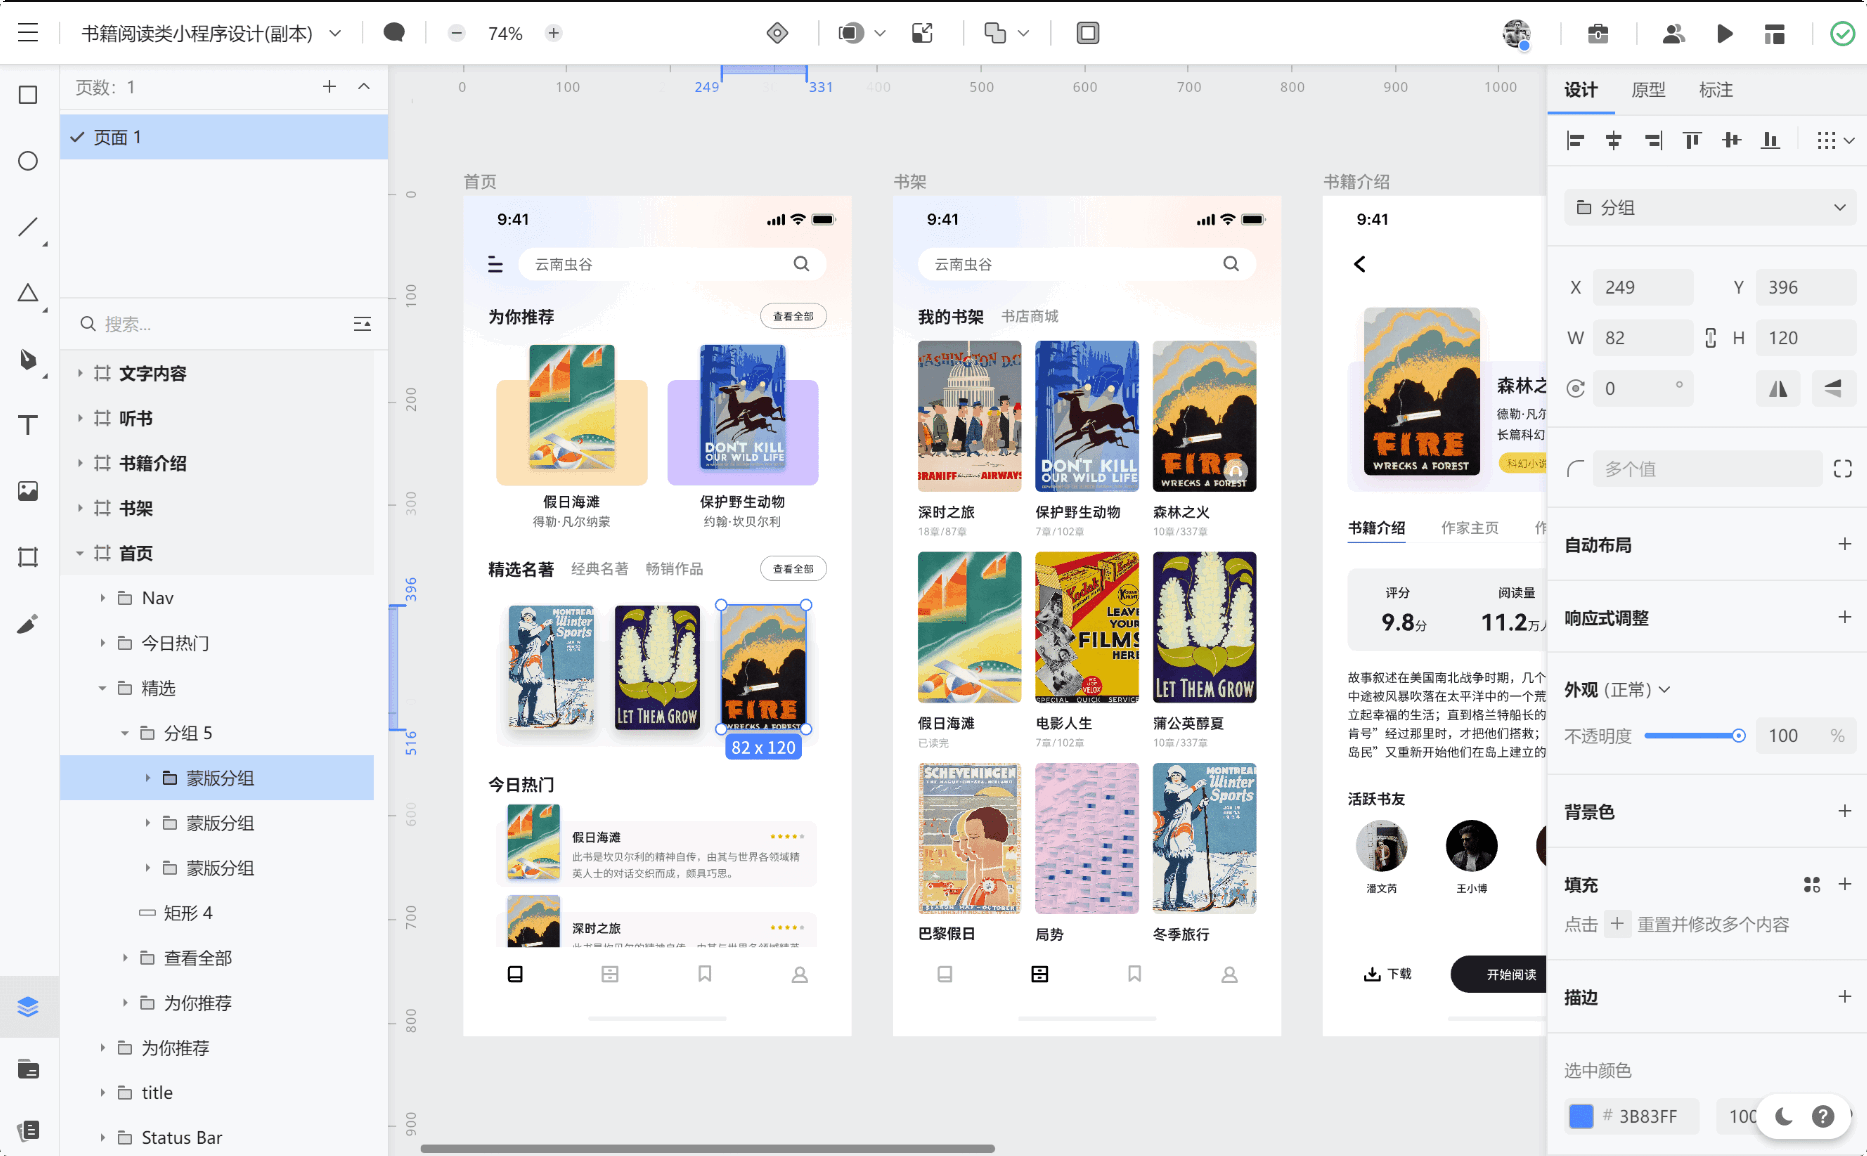The image size is (1867, 1156).
Task: Click 查看全部 button beside 为你推荐
Action: 793,316
